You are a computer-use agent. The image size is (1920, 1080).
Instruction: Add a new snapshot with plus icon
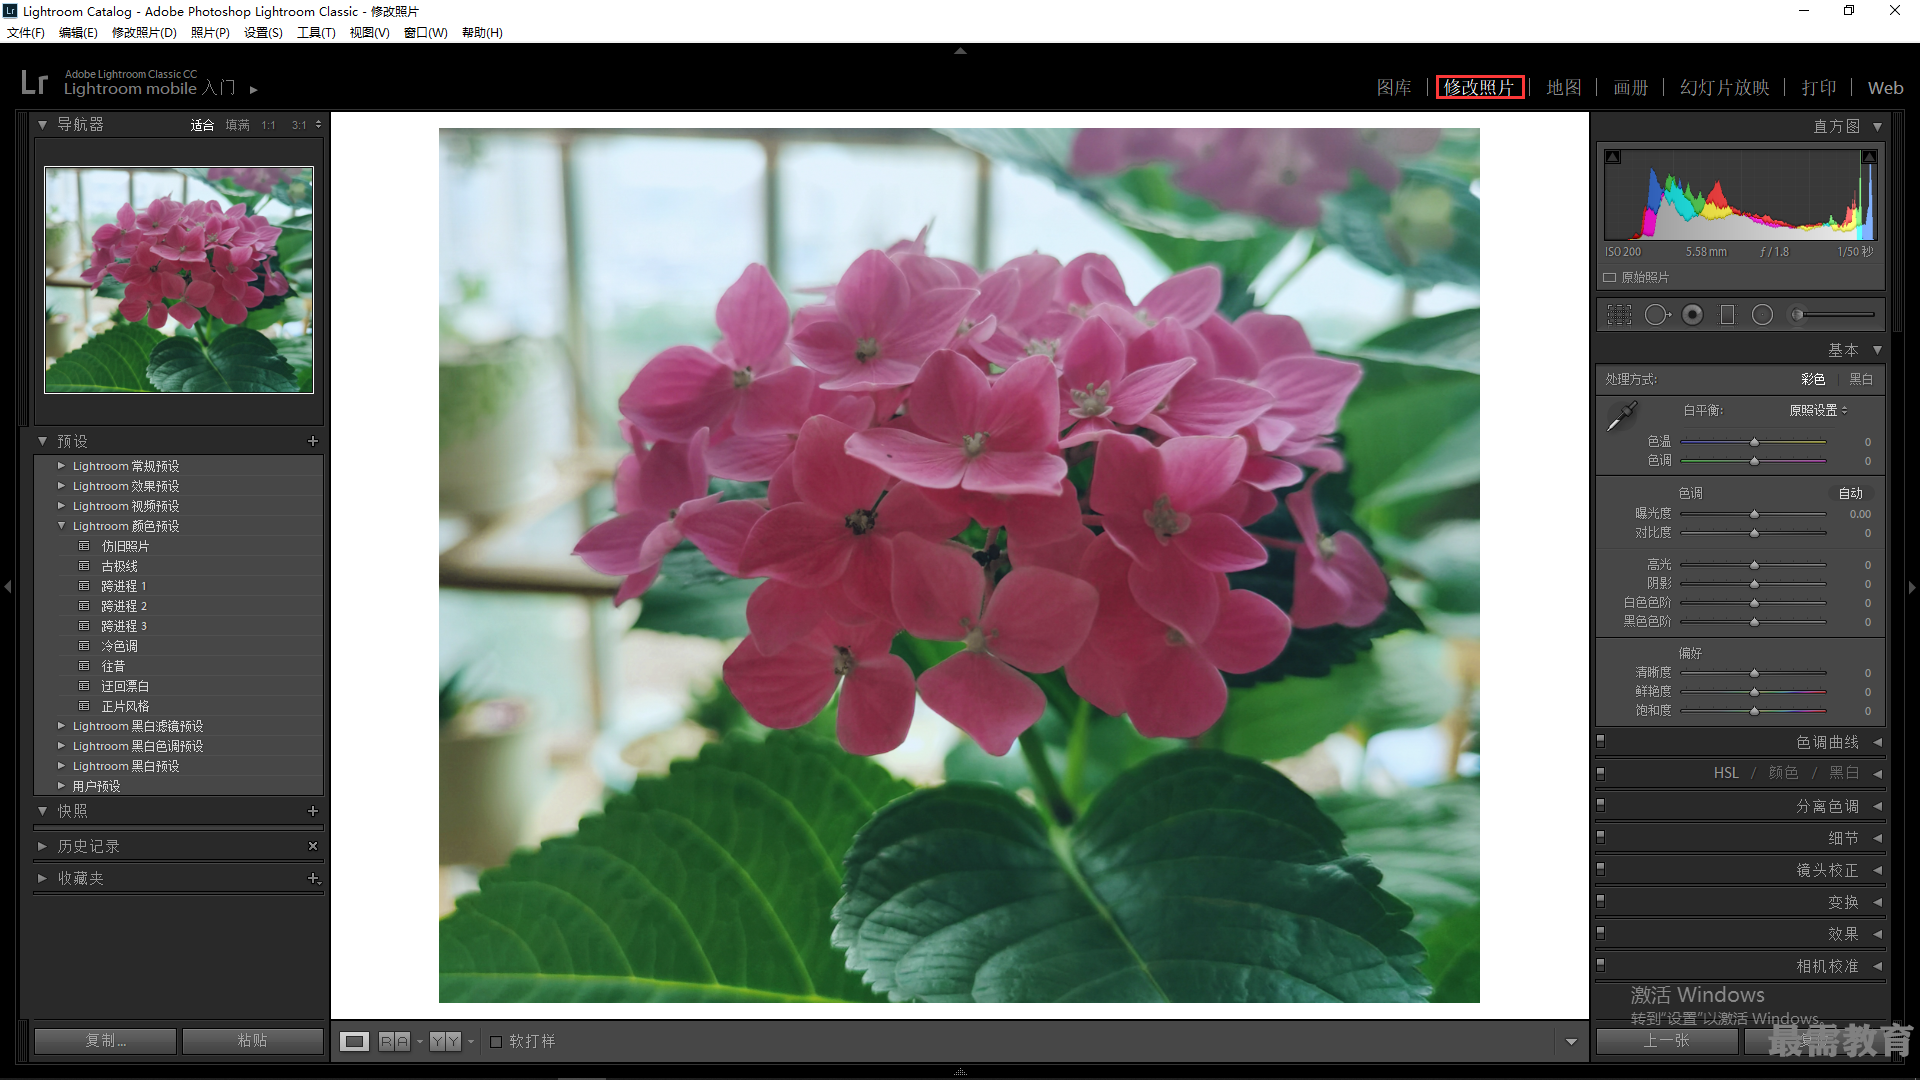313,811
